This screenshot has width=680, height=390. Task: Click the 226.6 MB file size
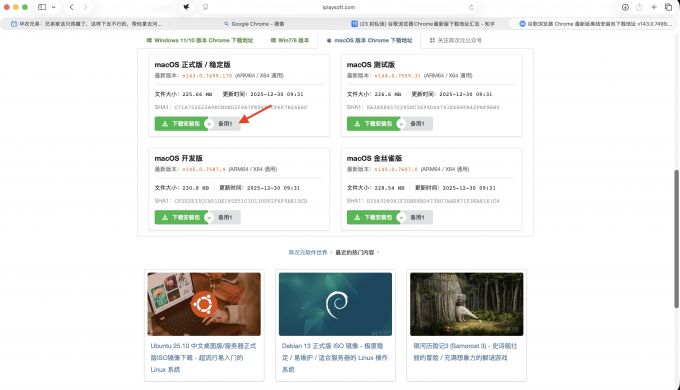388,94
